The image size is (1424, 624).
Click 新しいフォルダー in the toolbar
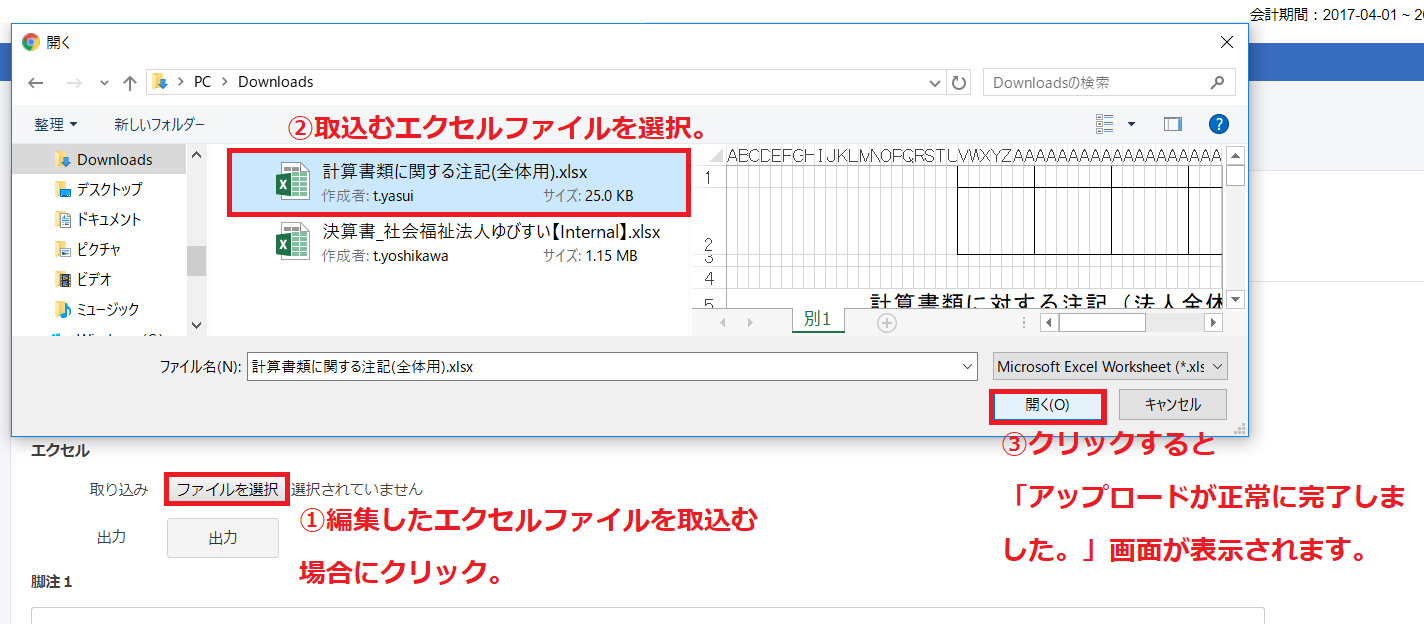pyautogui.click(x=159, y=124)
